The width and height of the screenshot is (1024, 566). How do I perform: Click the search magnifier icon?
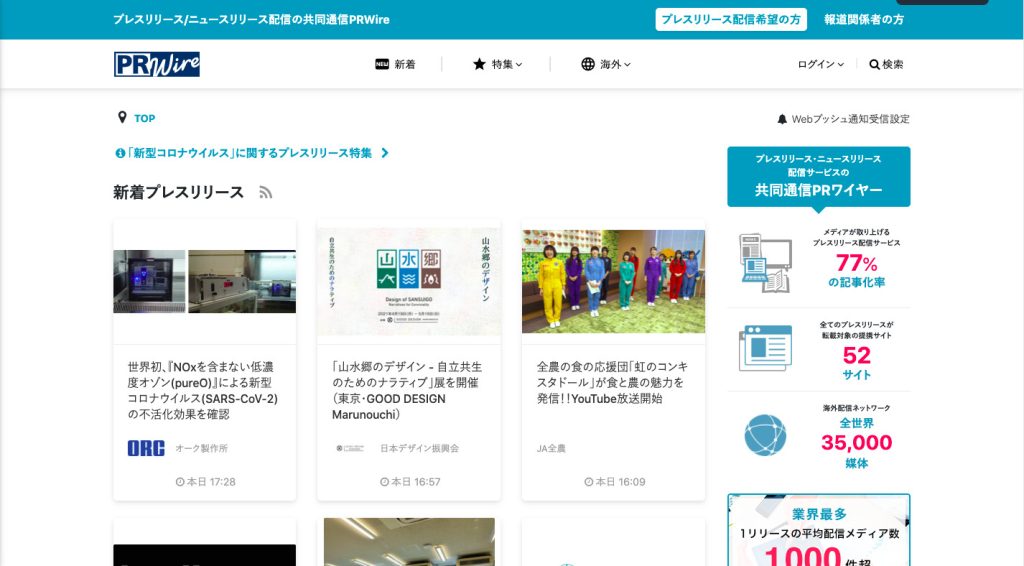pos(874,64)
